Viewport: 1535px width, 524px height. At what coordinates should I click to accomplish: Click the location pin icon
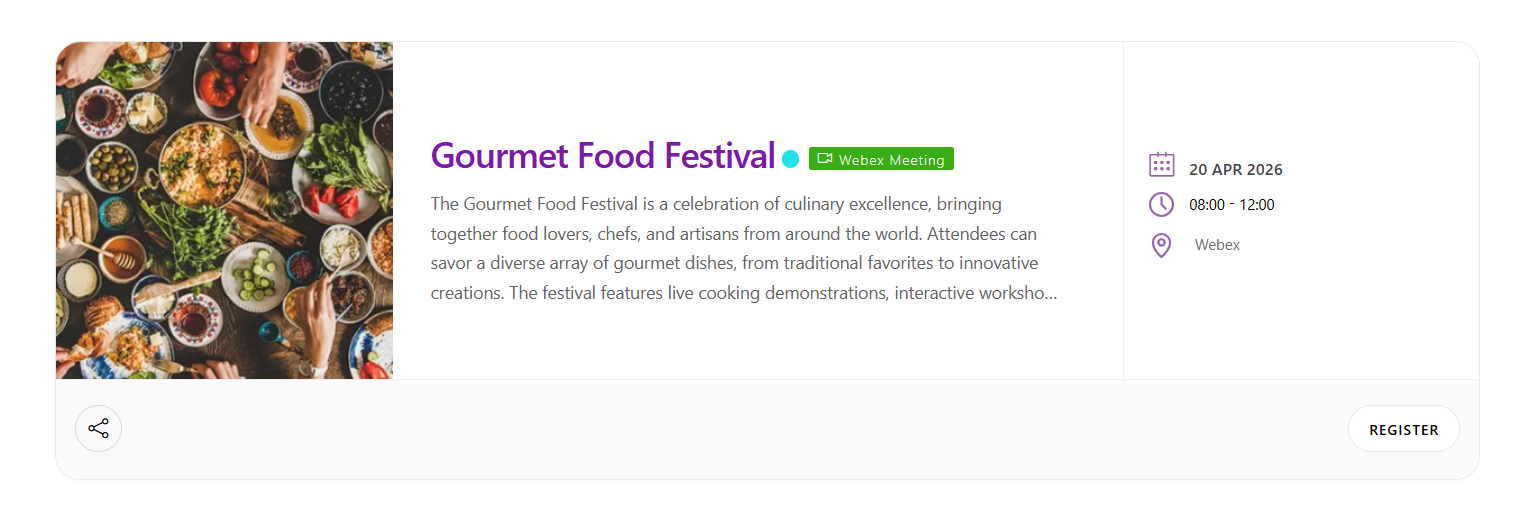click(1161, 245)
